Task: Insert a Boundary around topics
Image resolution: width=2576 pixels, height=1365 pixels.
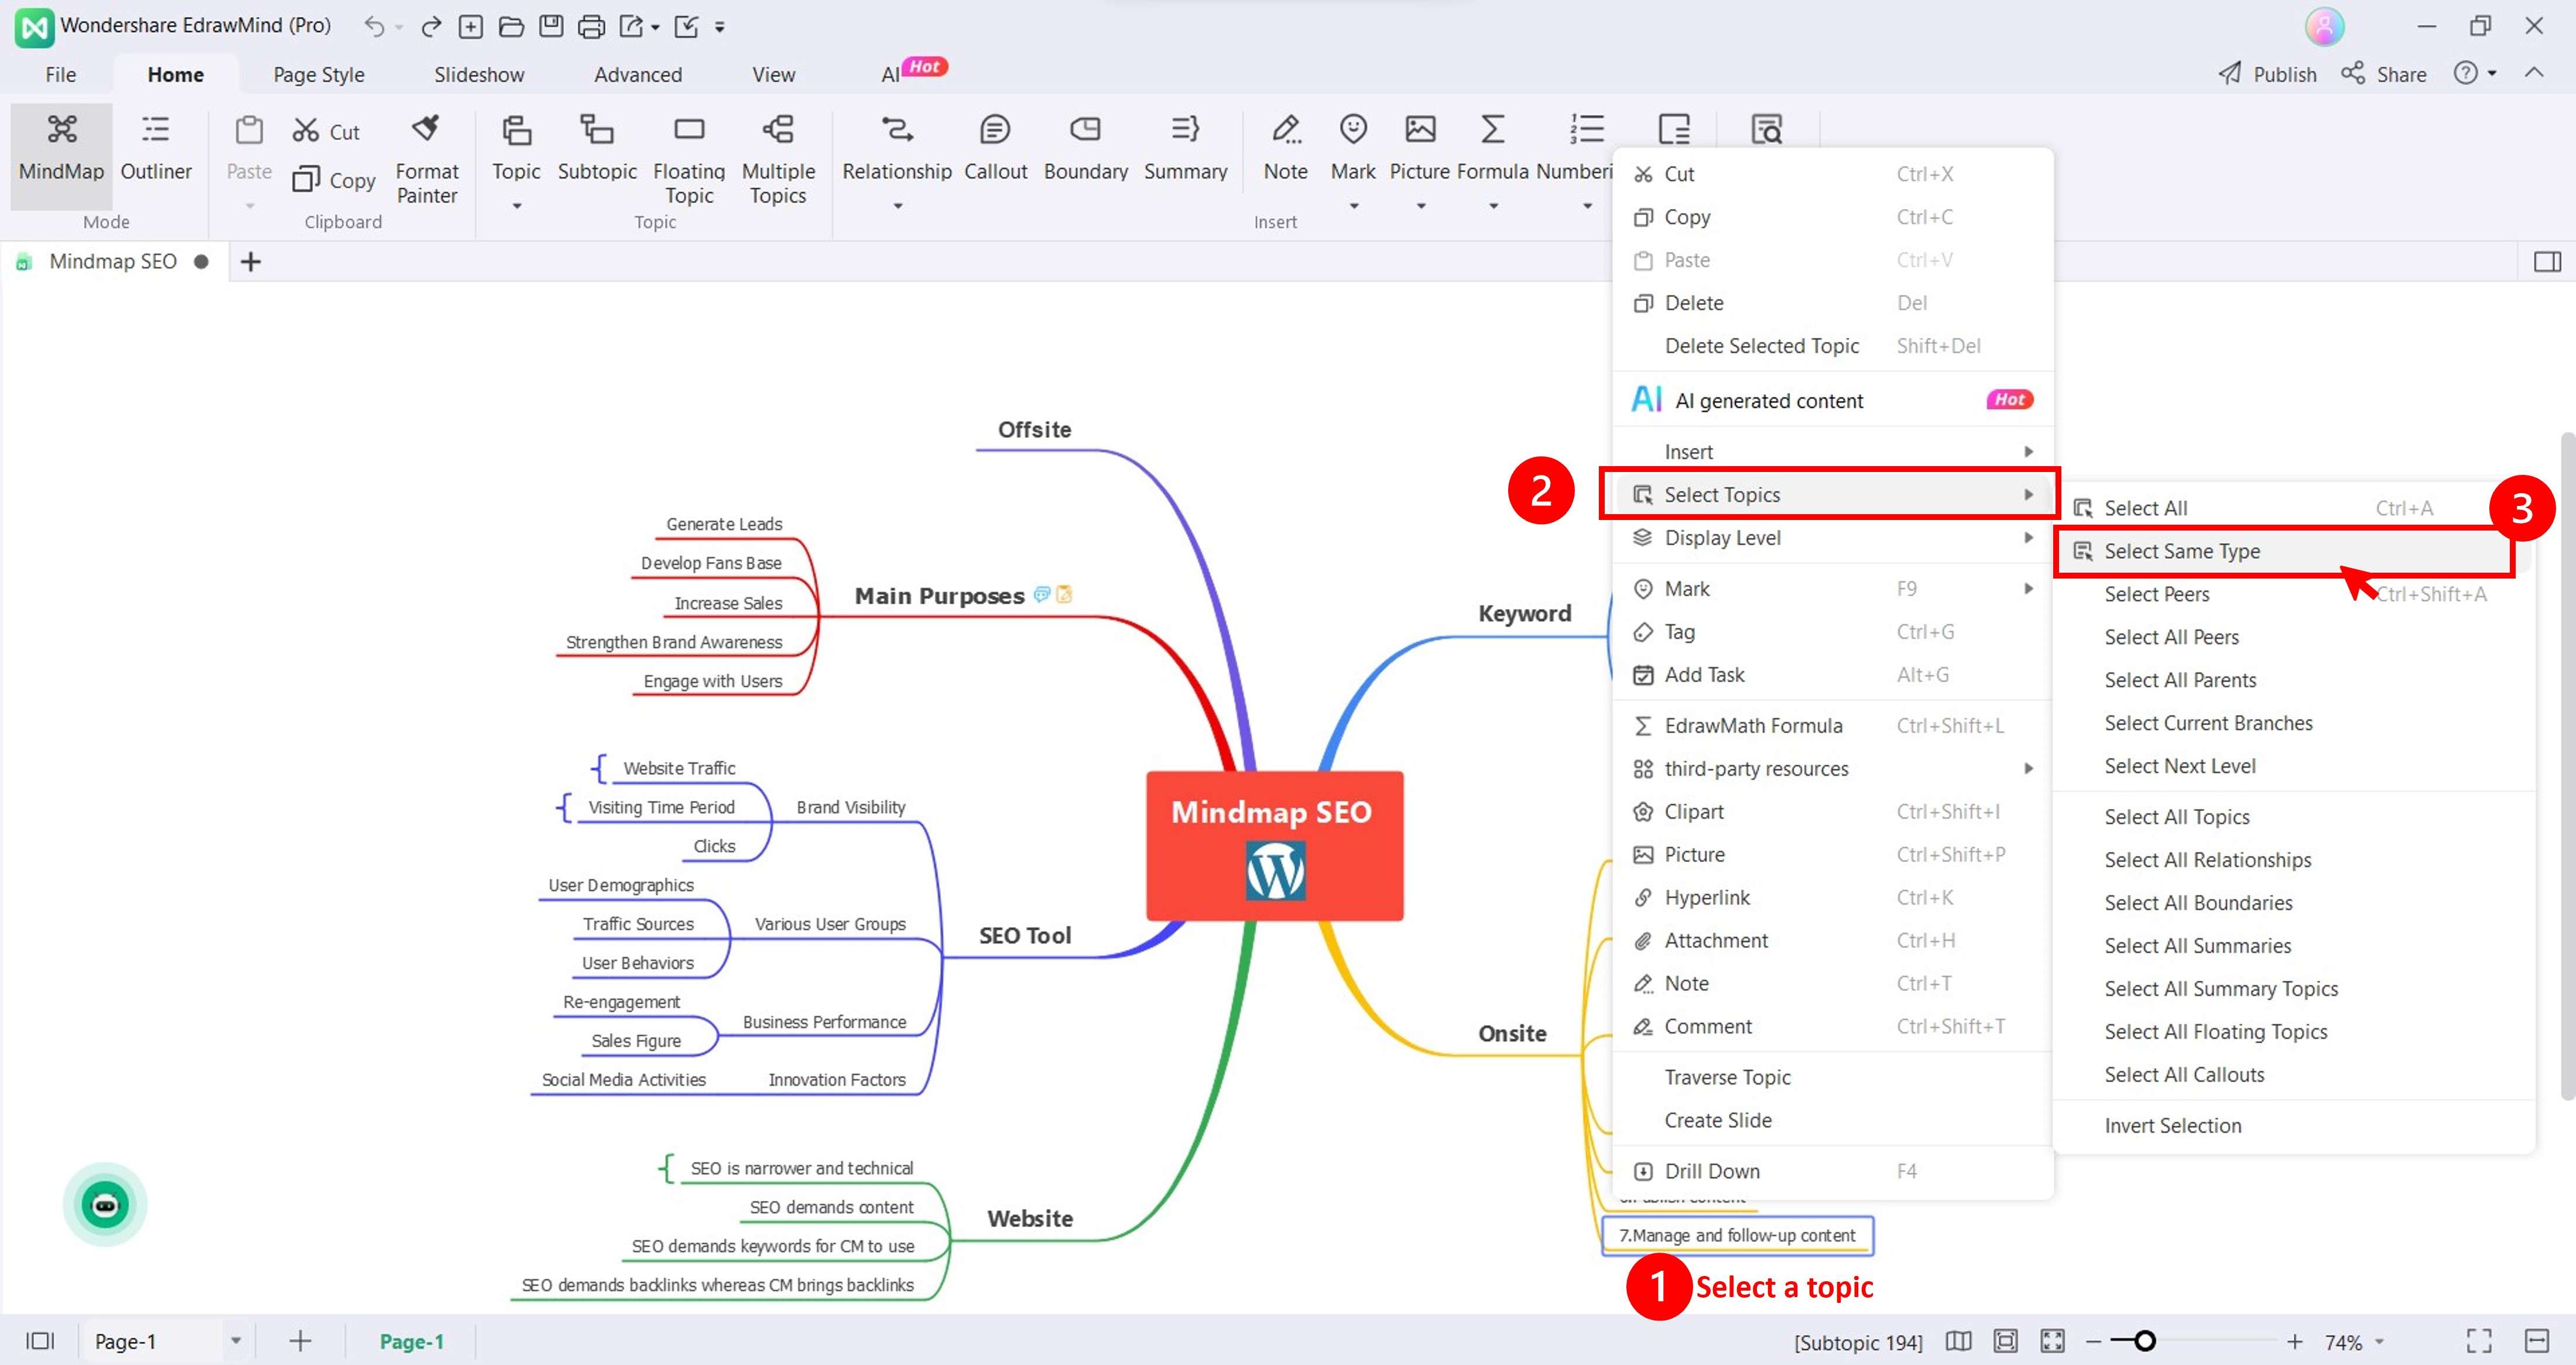Action: coord(1084,129)
